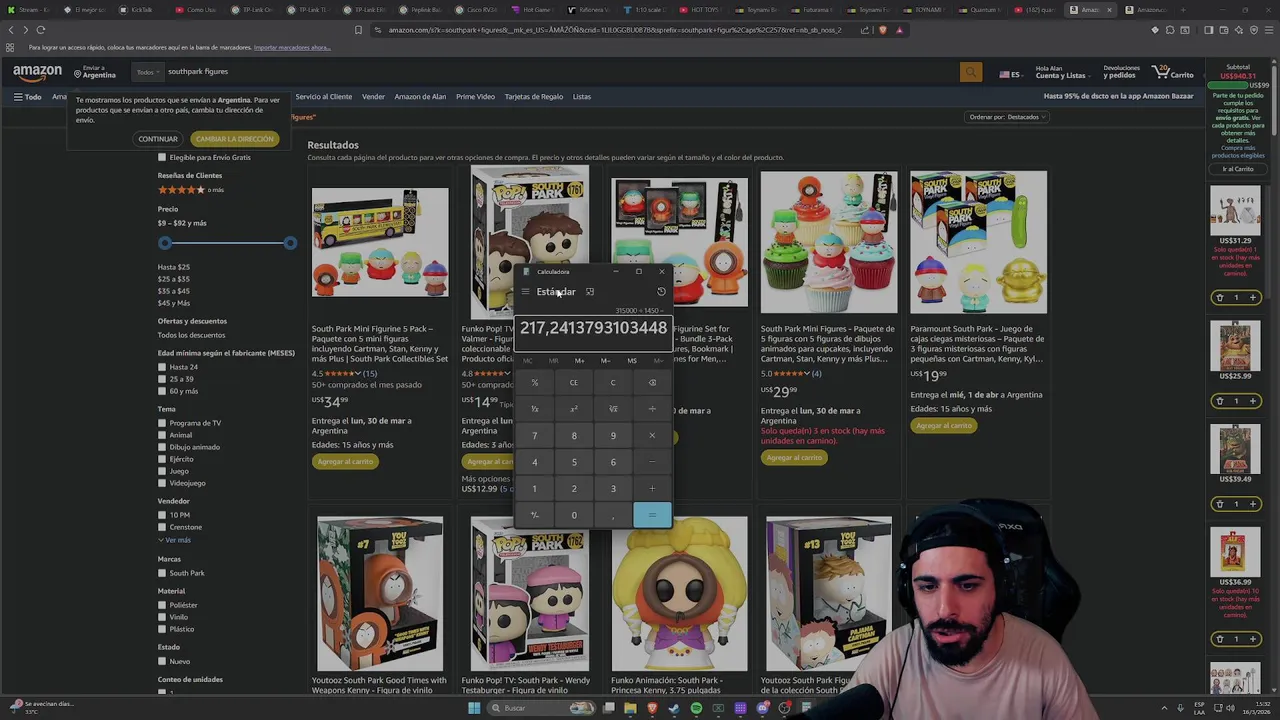Check the Elegible para Envío Gratis box

tap(162, 157)
